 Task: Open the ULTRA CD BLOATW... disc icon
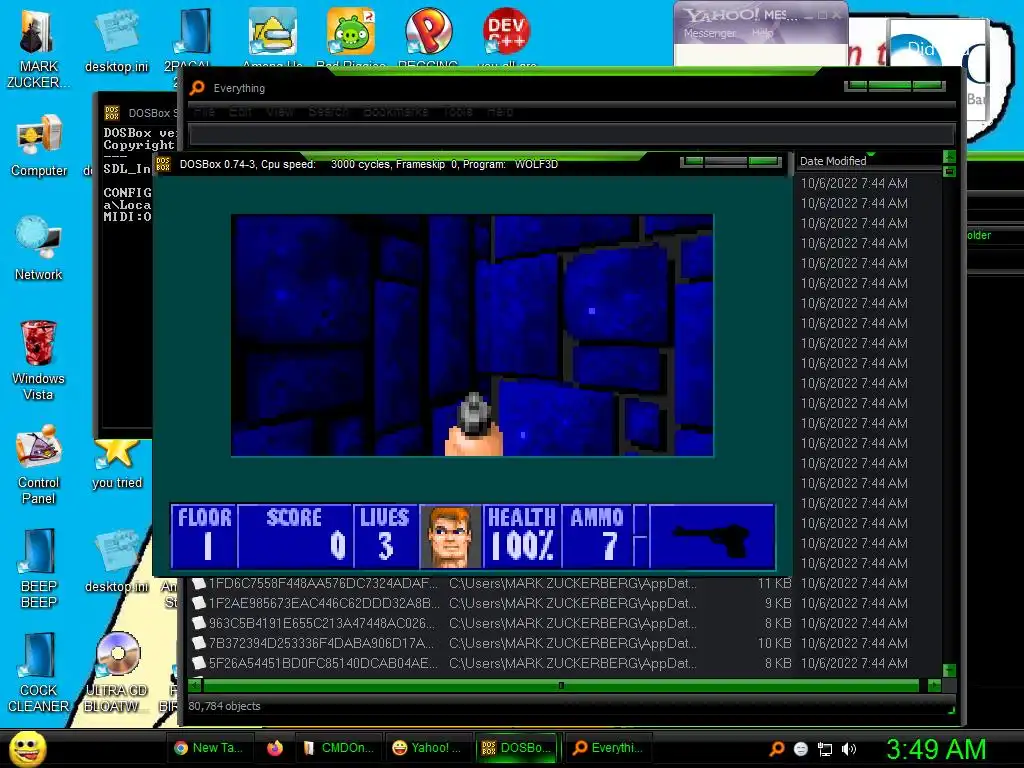click(x=116, y=673)
